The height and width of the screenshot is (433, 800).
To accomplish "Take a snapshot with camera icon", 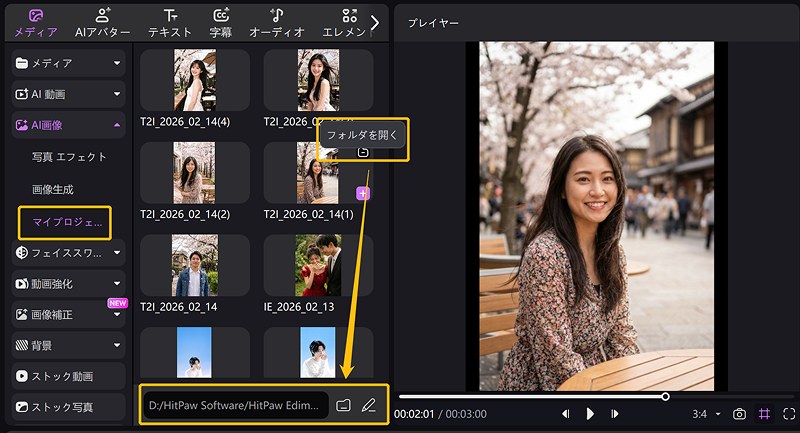I will click(x=739, y=413).
